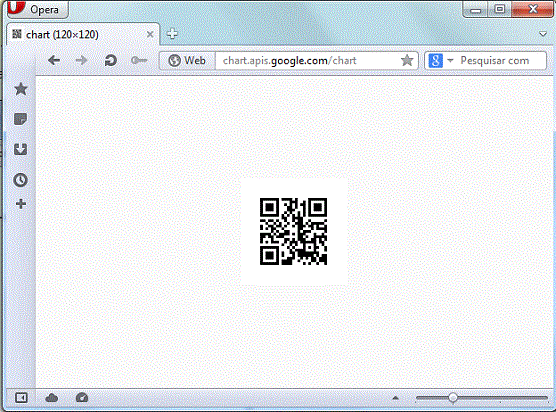556x412 pixels.
Task: Reload the page with the refresh icon
Action: pos(110,61)
